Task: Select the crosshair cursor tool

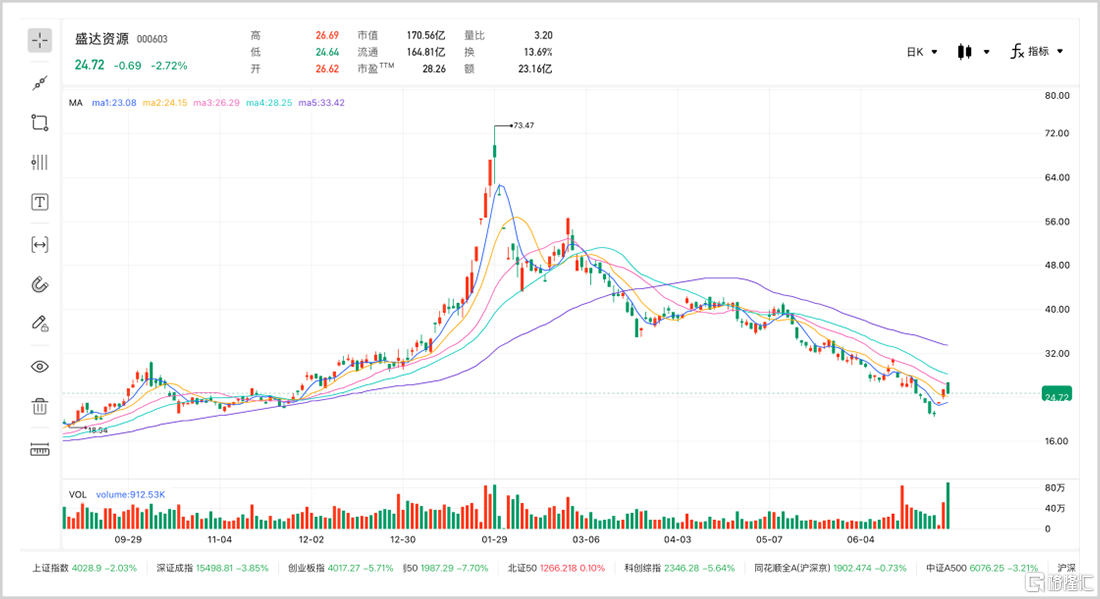Action: coord(40,41)
